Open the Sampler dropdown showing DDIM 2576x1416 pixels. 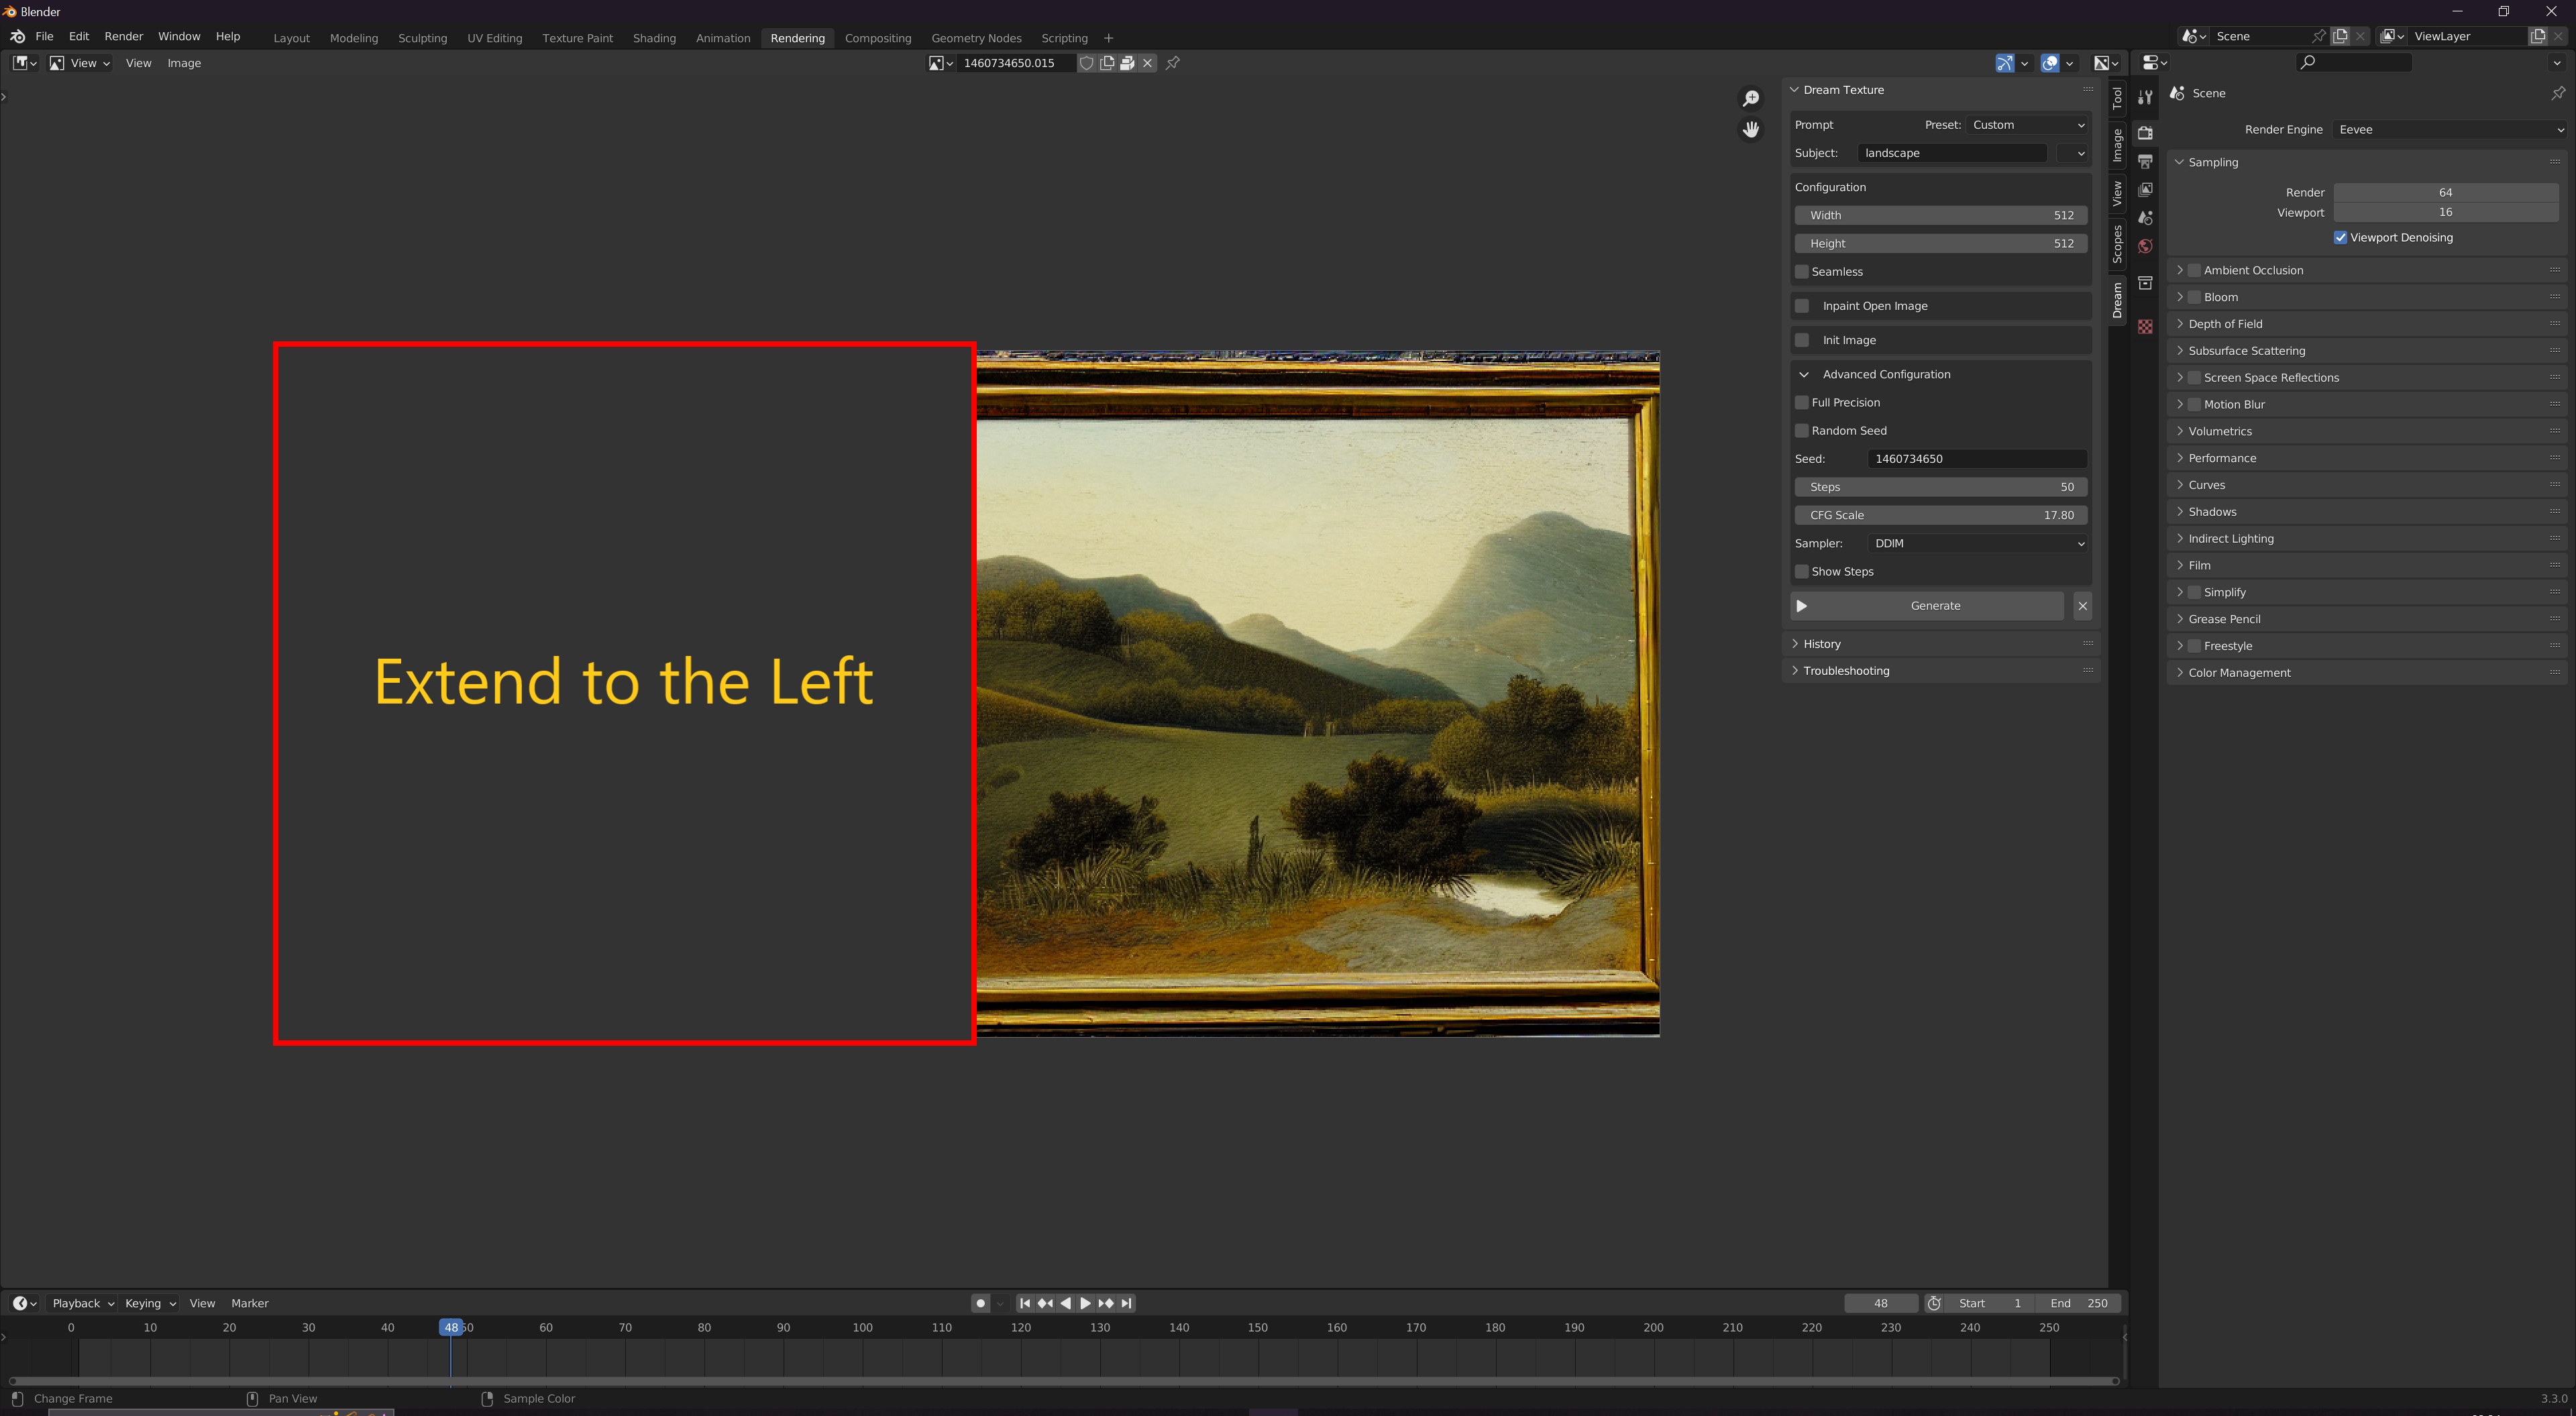[x=1977, y=544]
